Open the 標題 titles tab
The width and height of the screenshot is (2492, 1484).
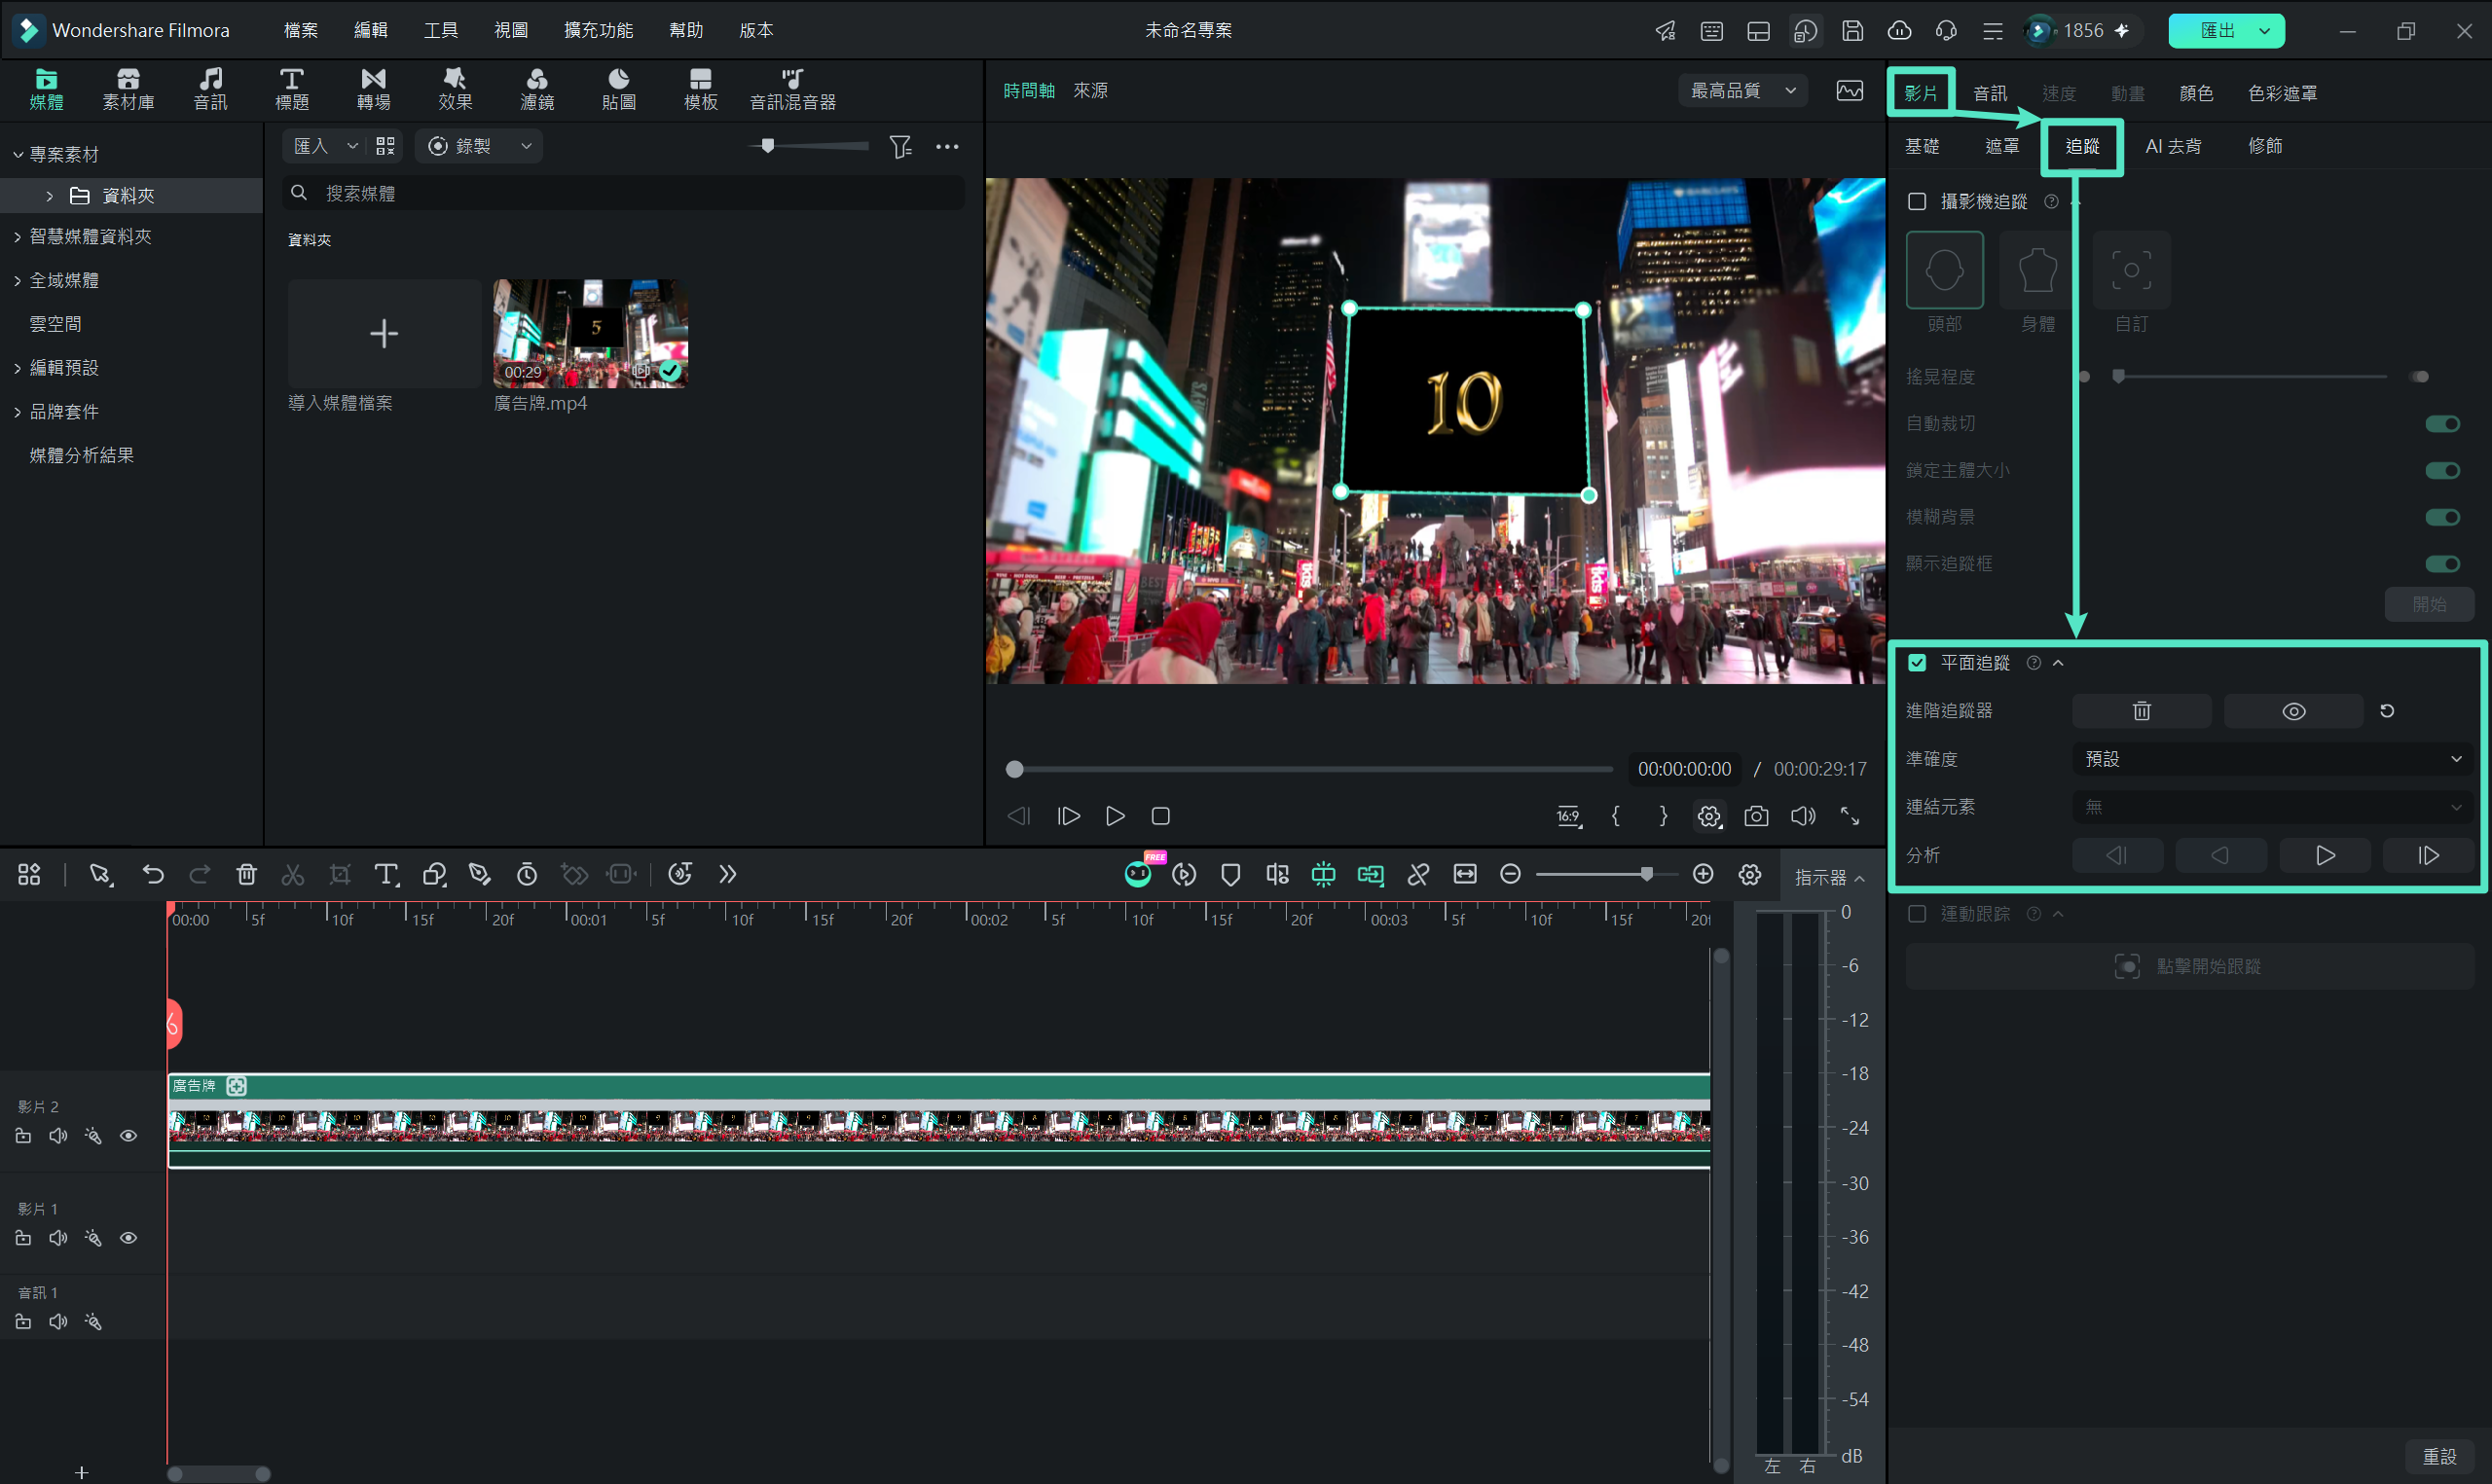[292, 89]
